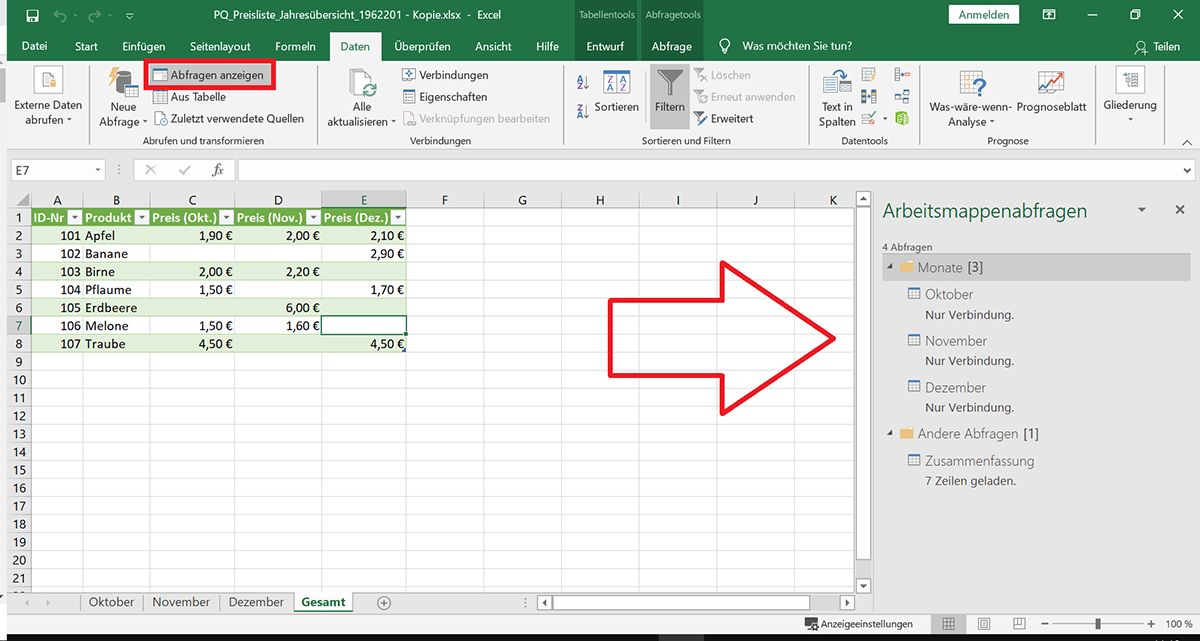Open the Datenüberprüfung validation icon

click(868, 119)
